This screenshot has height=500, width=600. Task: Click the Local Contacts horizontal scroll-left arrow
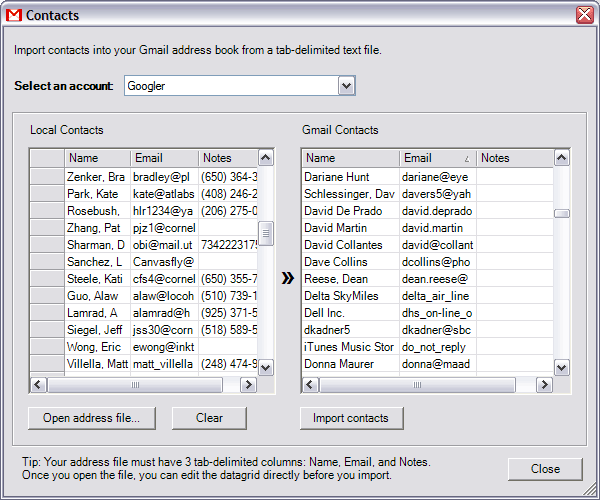coord(38,384)
